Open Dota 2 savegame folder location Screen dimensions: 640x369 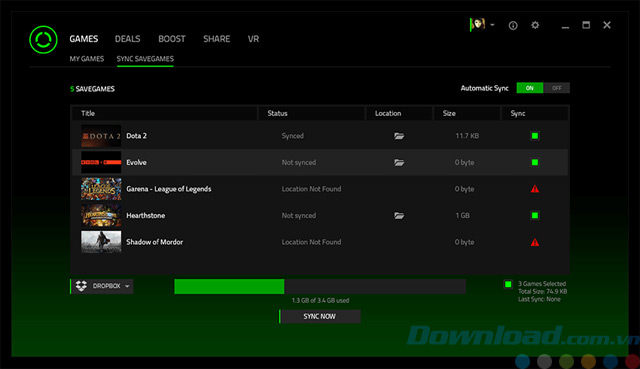(399, 136)
